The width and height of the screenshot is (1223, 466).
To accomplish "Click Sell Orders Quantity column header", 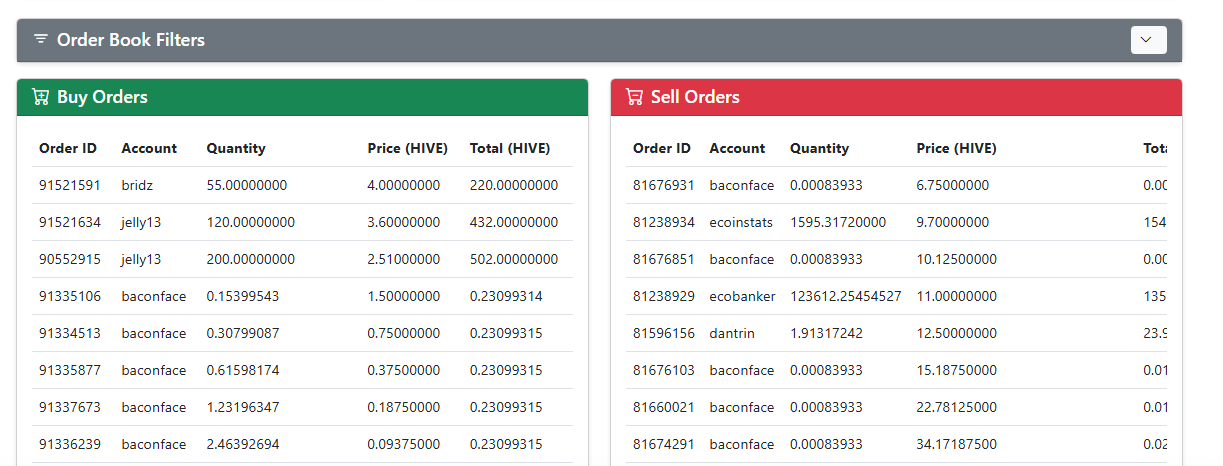I will pos(819,148).
